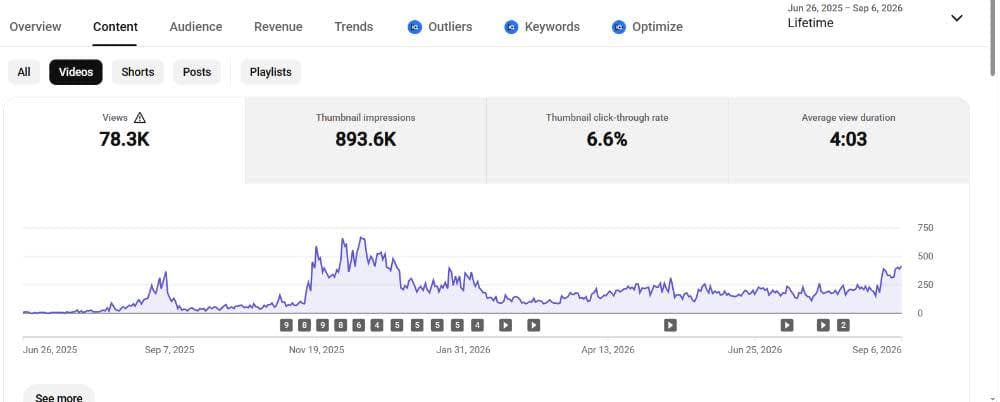Click the Nov 19, 2025 axis label
This screenshot has height=402, width=1000.
tap(316, 350)
